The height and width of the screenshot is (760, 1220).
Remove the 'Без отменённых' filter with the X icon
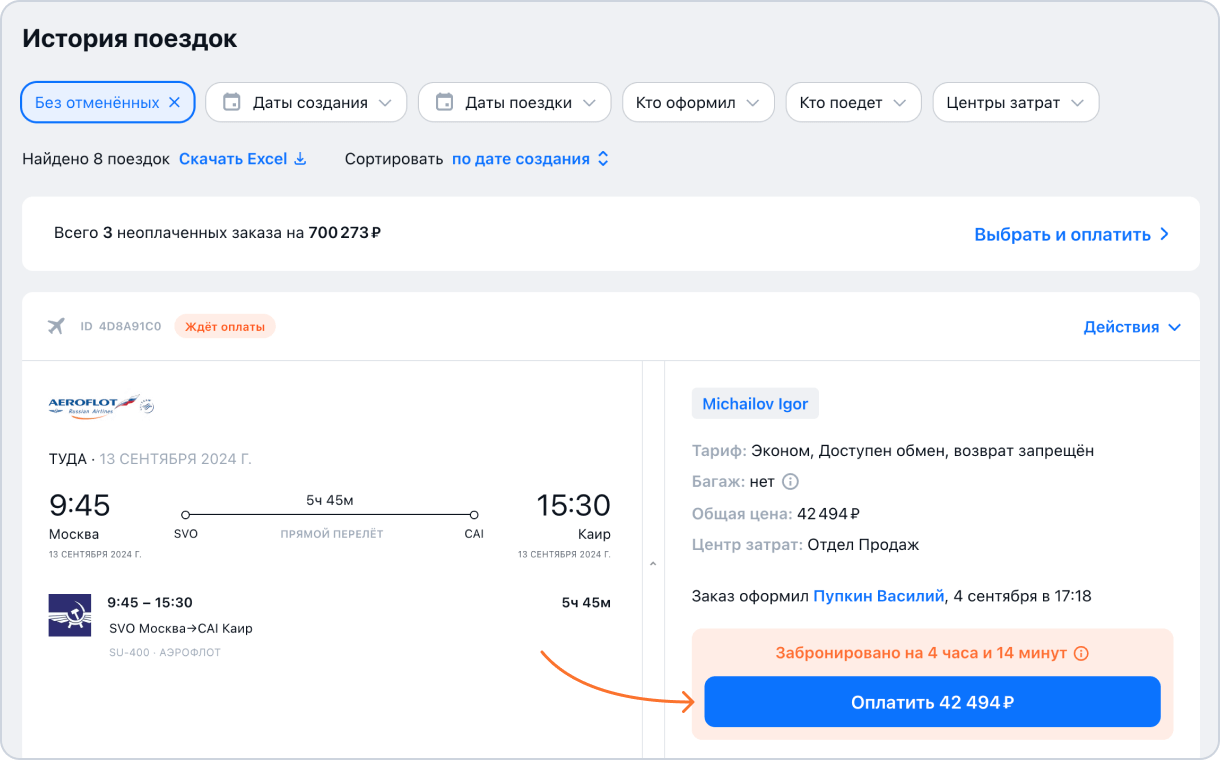(x=174, y=102)
